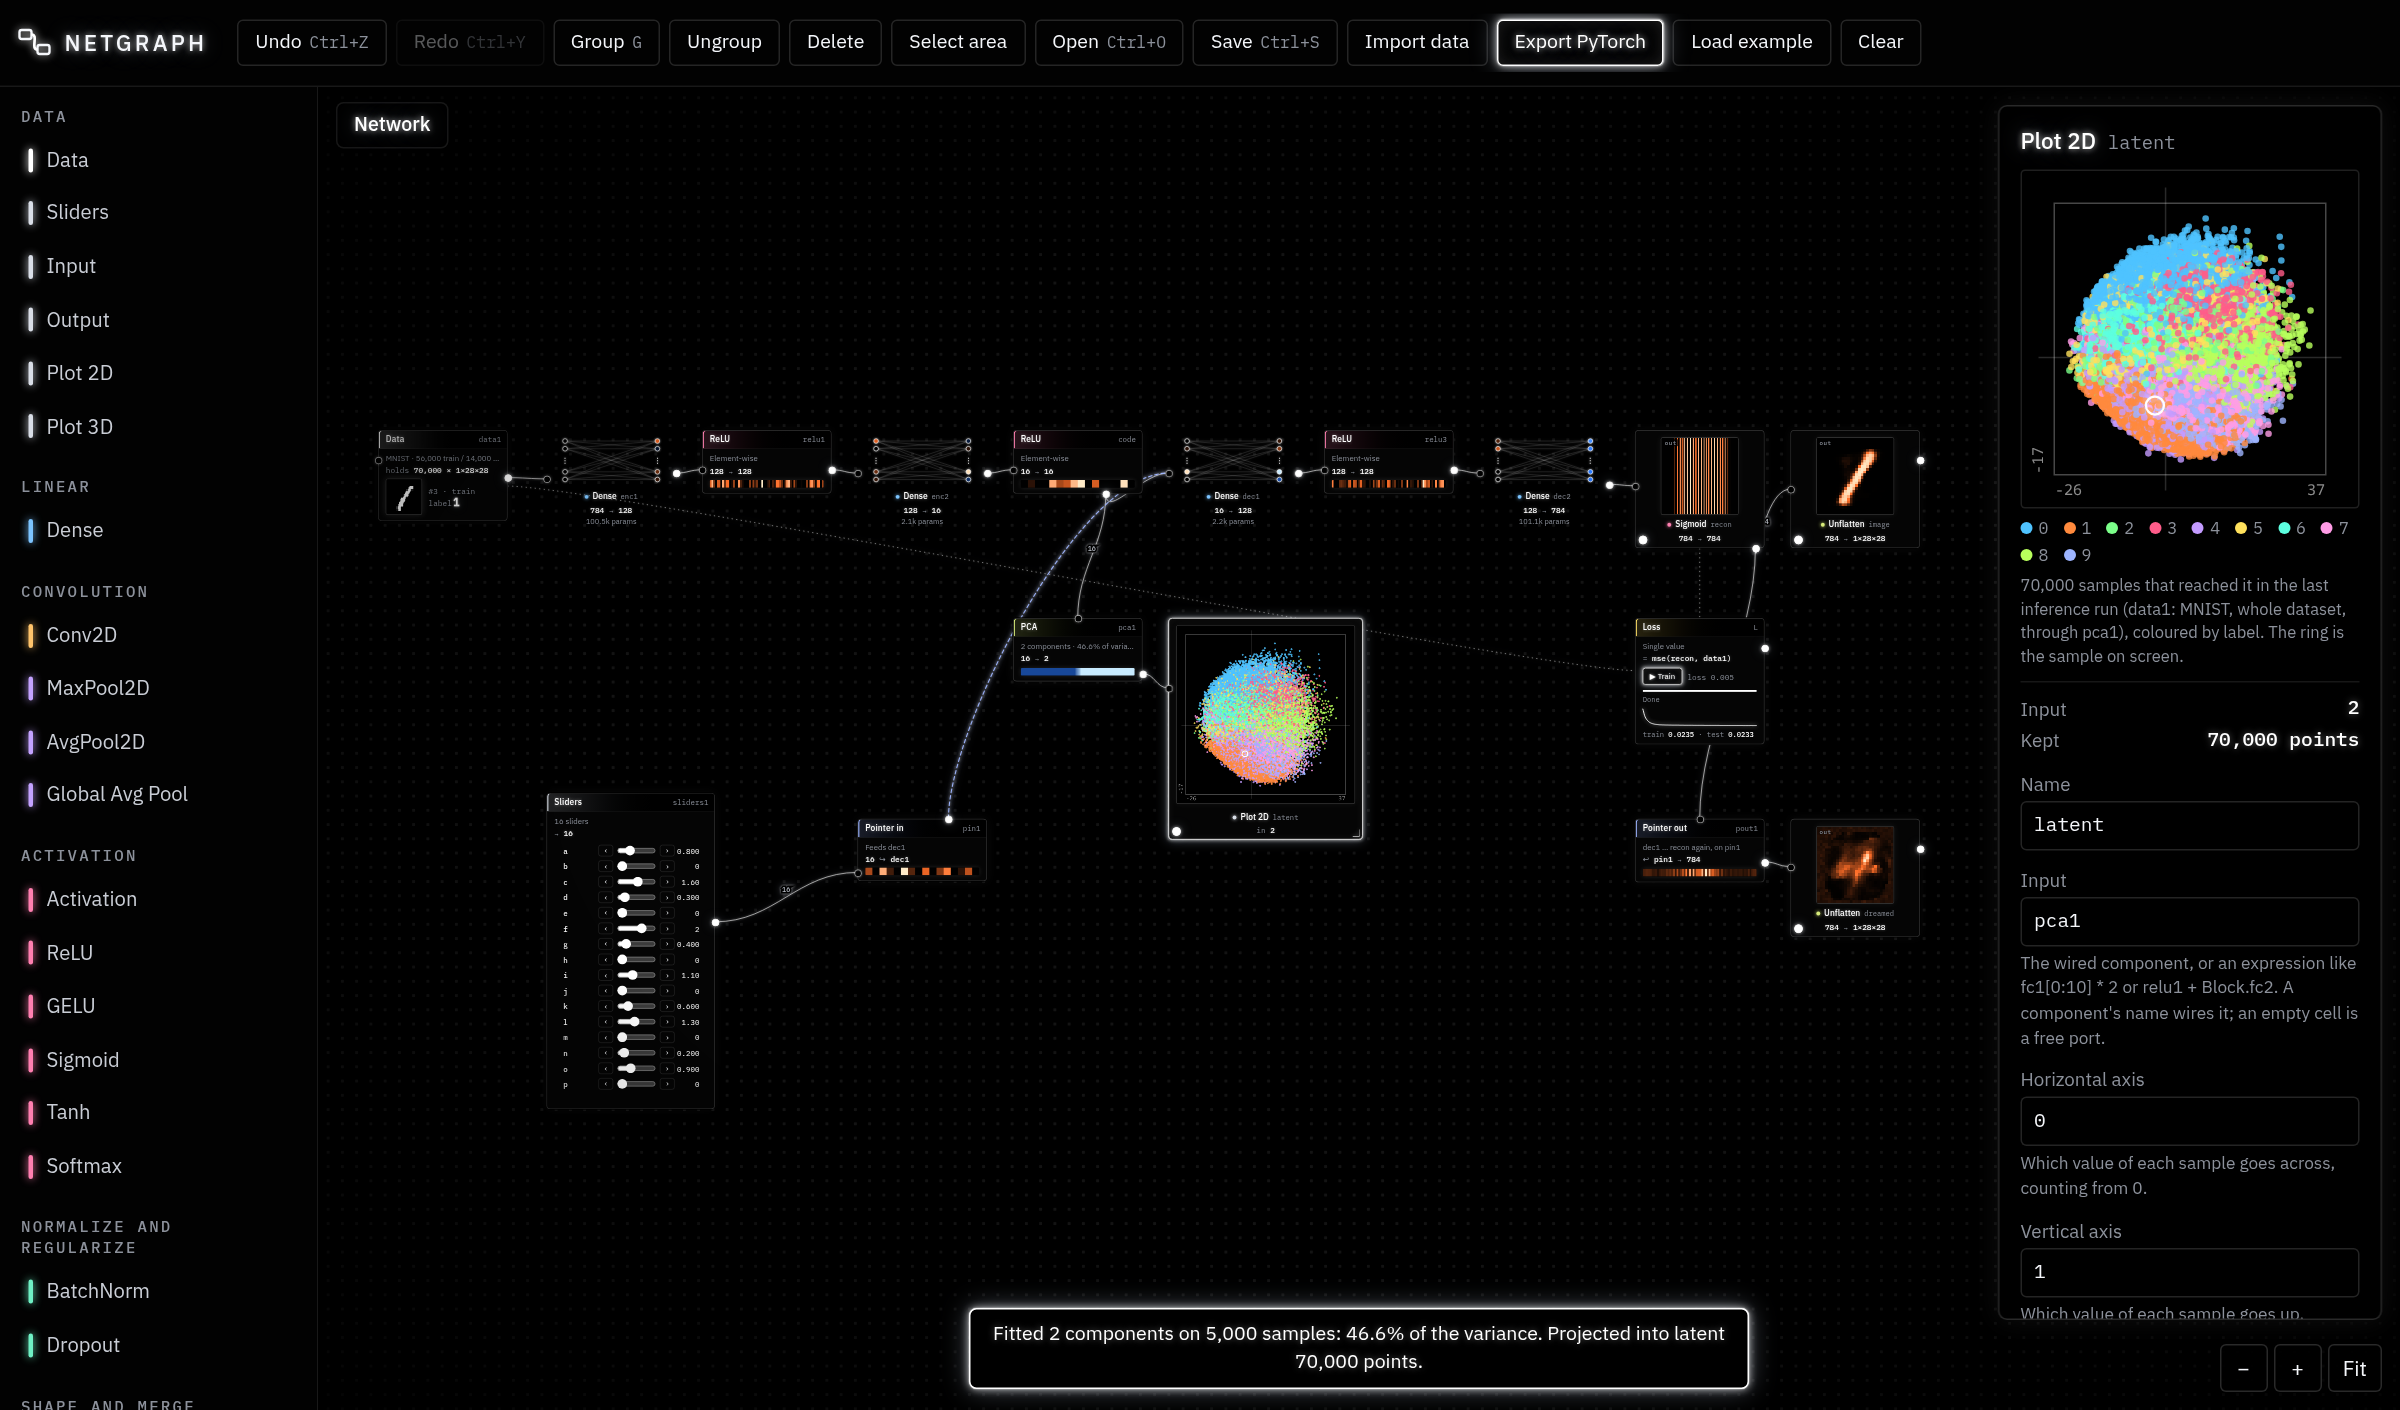Zoom out with the minus button
This screenshot has width=2400, height=1410.
(x=2243, y=1369)
